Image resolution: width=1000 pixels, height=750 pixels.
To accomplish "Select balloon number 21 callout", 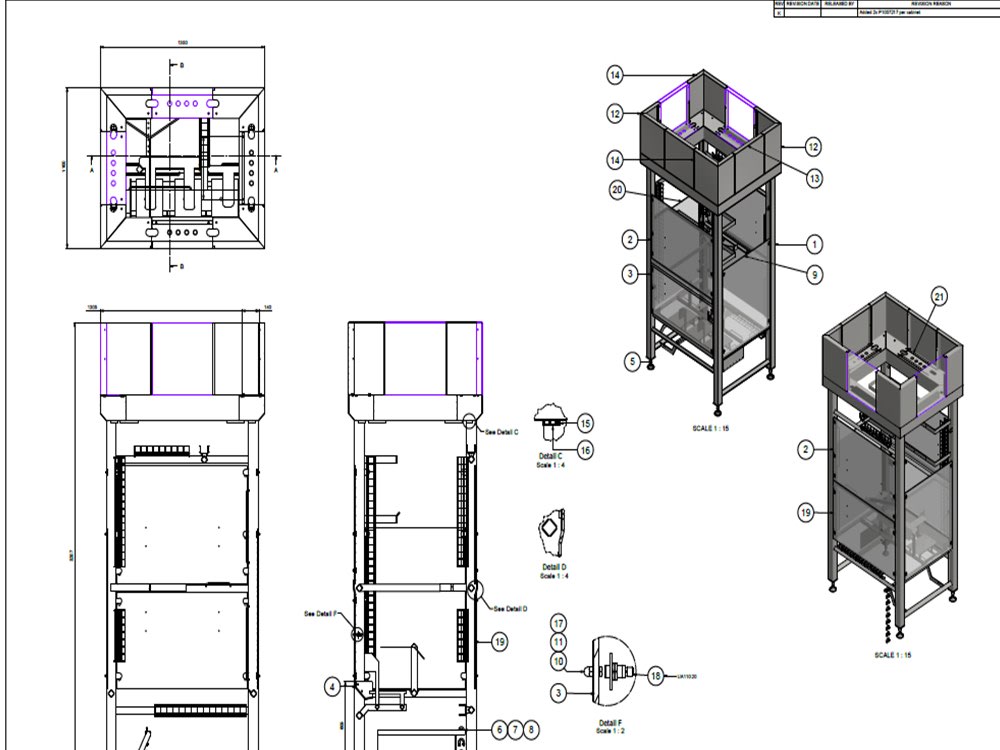I will [x=939, y=297].
